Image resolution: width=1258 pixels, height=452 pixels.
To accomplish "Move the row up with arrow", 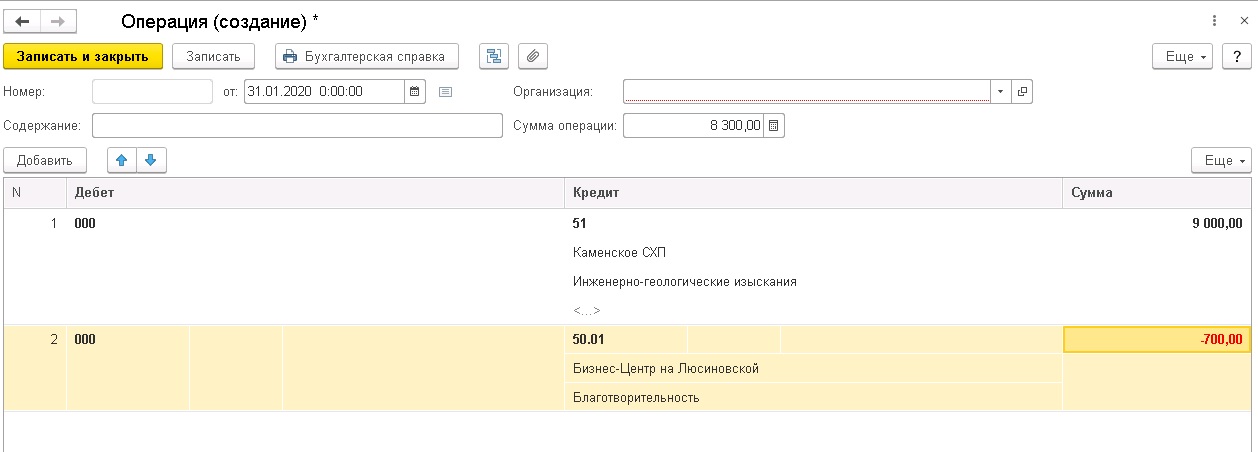I will point(122,160).
